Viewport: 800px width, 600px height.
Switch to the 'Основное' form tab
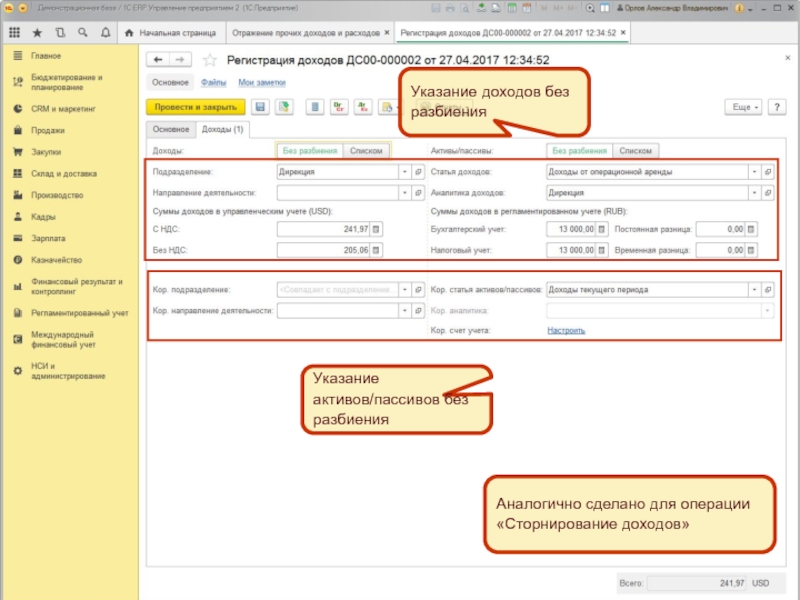tap(171, 129)
